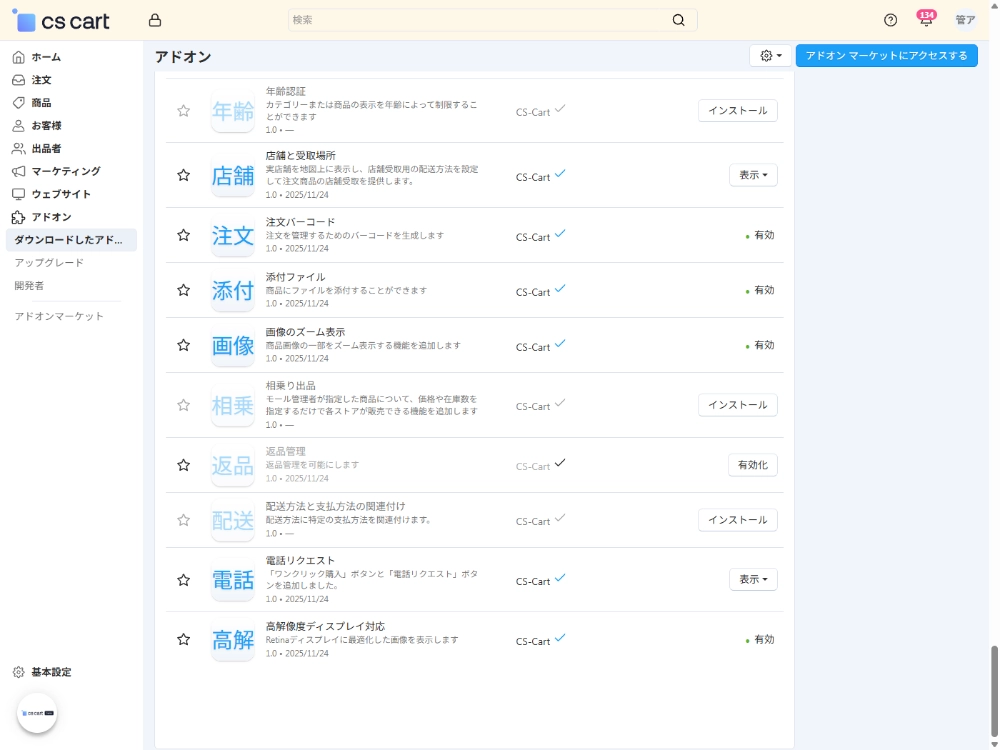Click the 注文バーコード addon icon

click(x=233, y=236)
